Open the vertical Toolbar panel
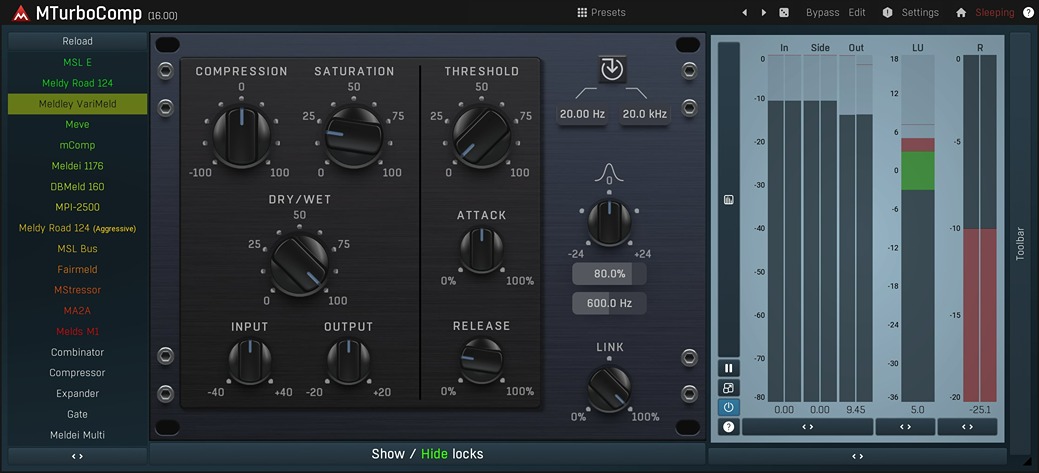 [1020, 244]
